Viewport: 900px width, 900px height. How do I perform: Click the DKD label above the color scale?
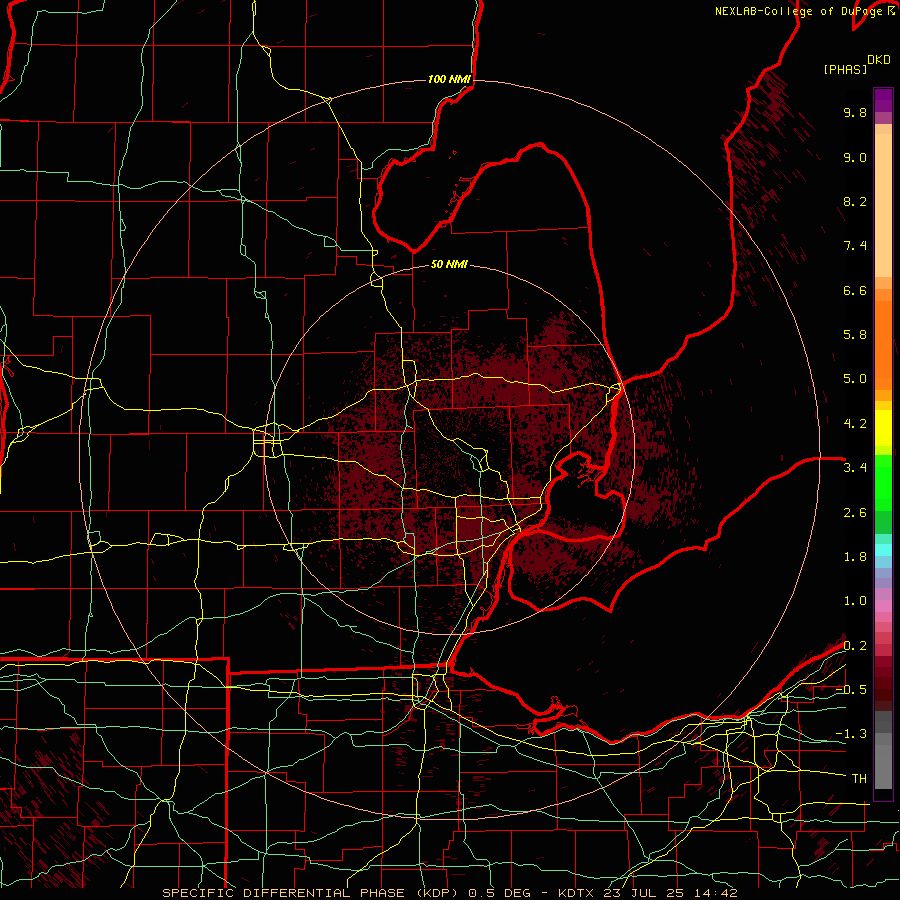pyautogui.click(x=879, y=60)
